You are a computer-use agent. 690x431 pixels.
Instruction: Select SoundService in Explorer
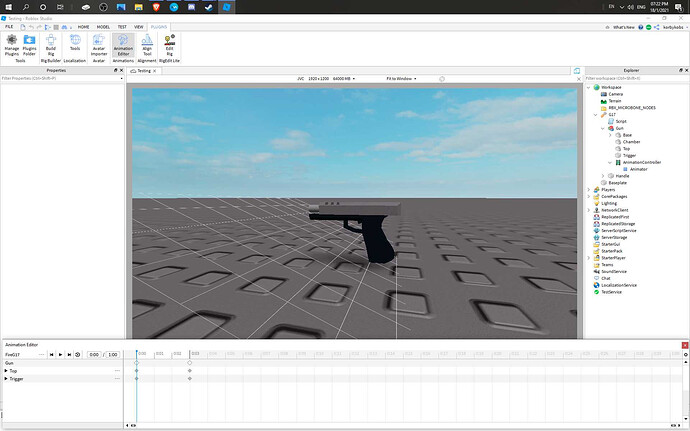[614, 272]
